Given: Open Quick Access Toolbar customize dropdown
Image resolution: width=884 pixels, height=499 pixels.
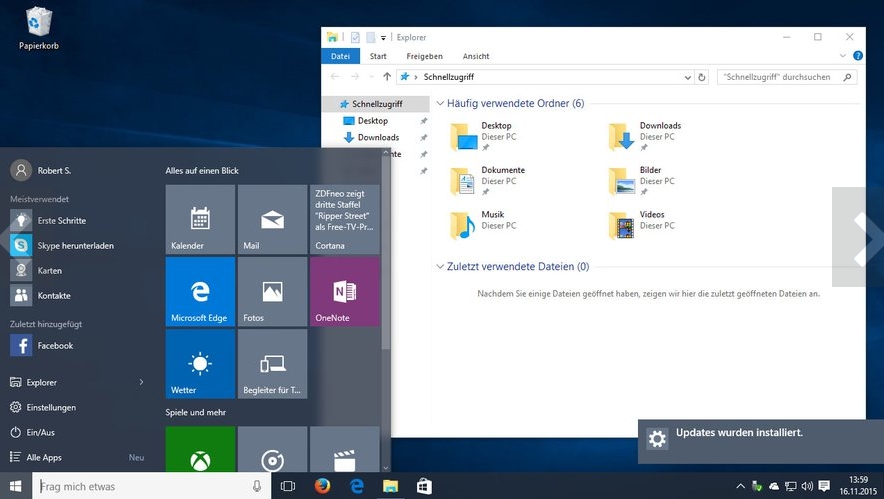Looking at the screenshot, I should coord(383,38).
